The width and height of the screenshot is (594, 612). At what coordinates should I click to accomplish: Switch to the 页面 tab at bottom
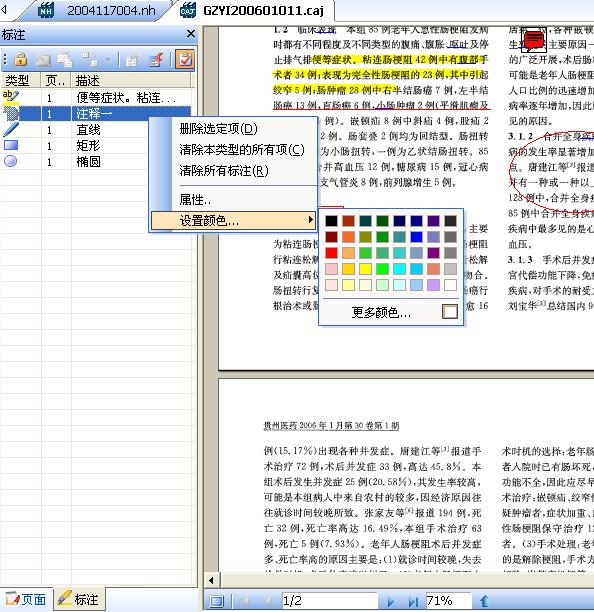26,600
